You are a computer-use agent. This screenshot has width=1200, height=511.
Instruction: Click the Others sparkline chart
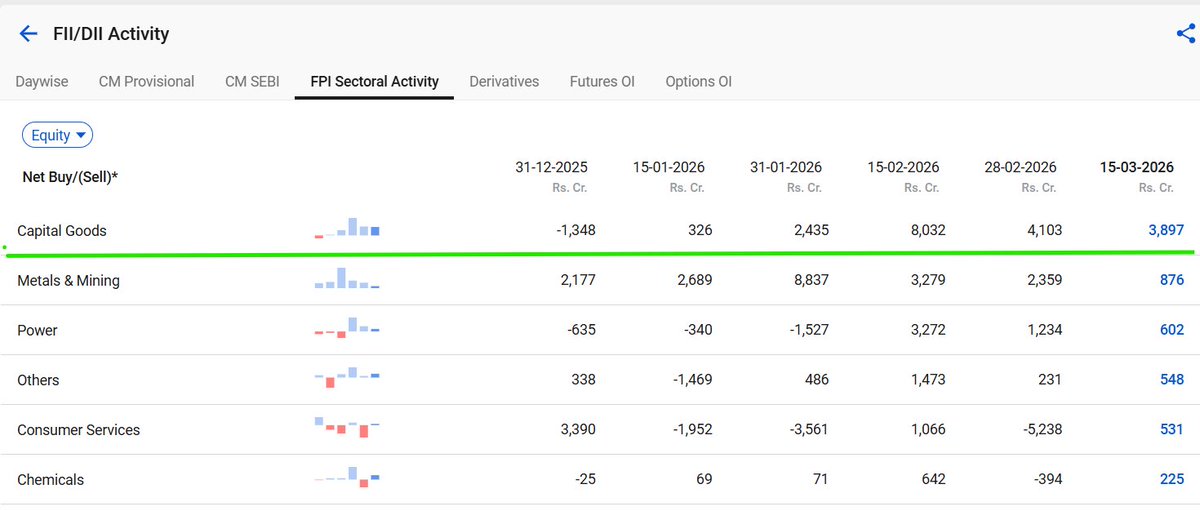tap(347, 378)
